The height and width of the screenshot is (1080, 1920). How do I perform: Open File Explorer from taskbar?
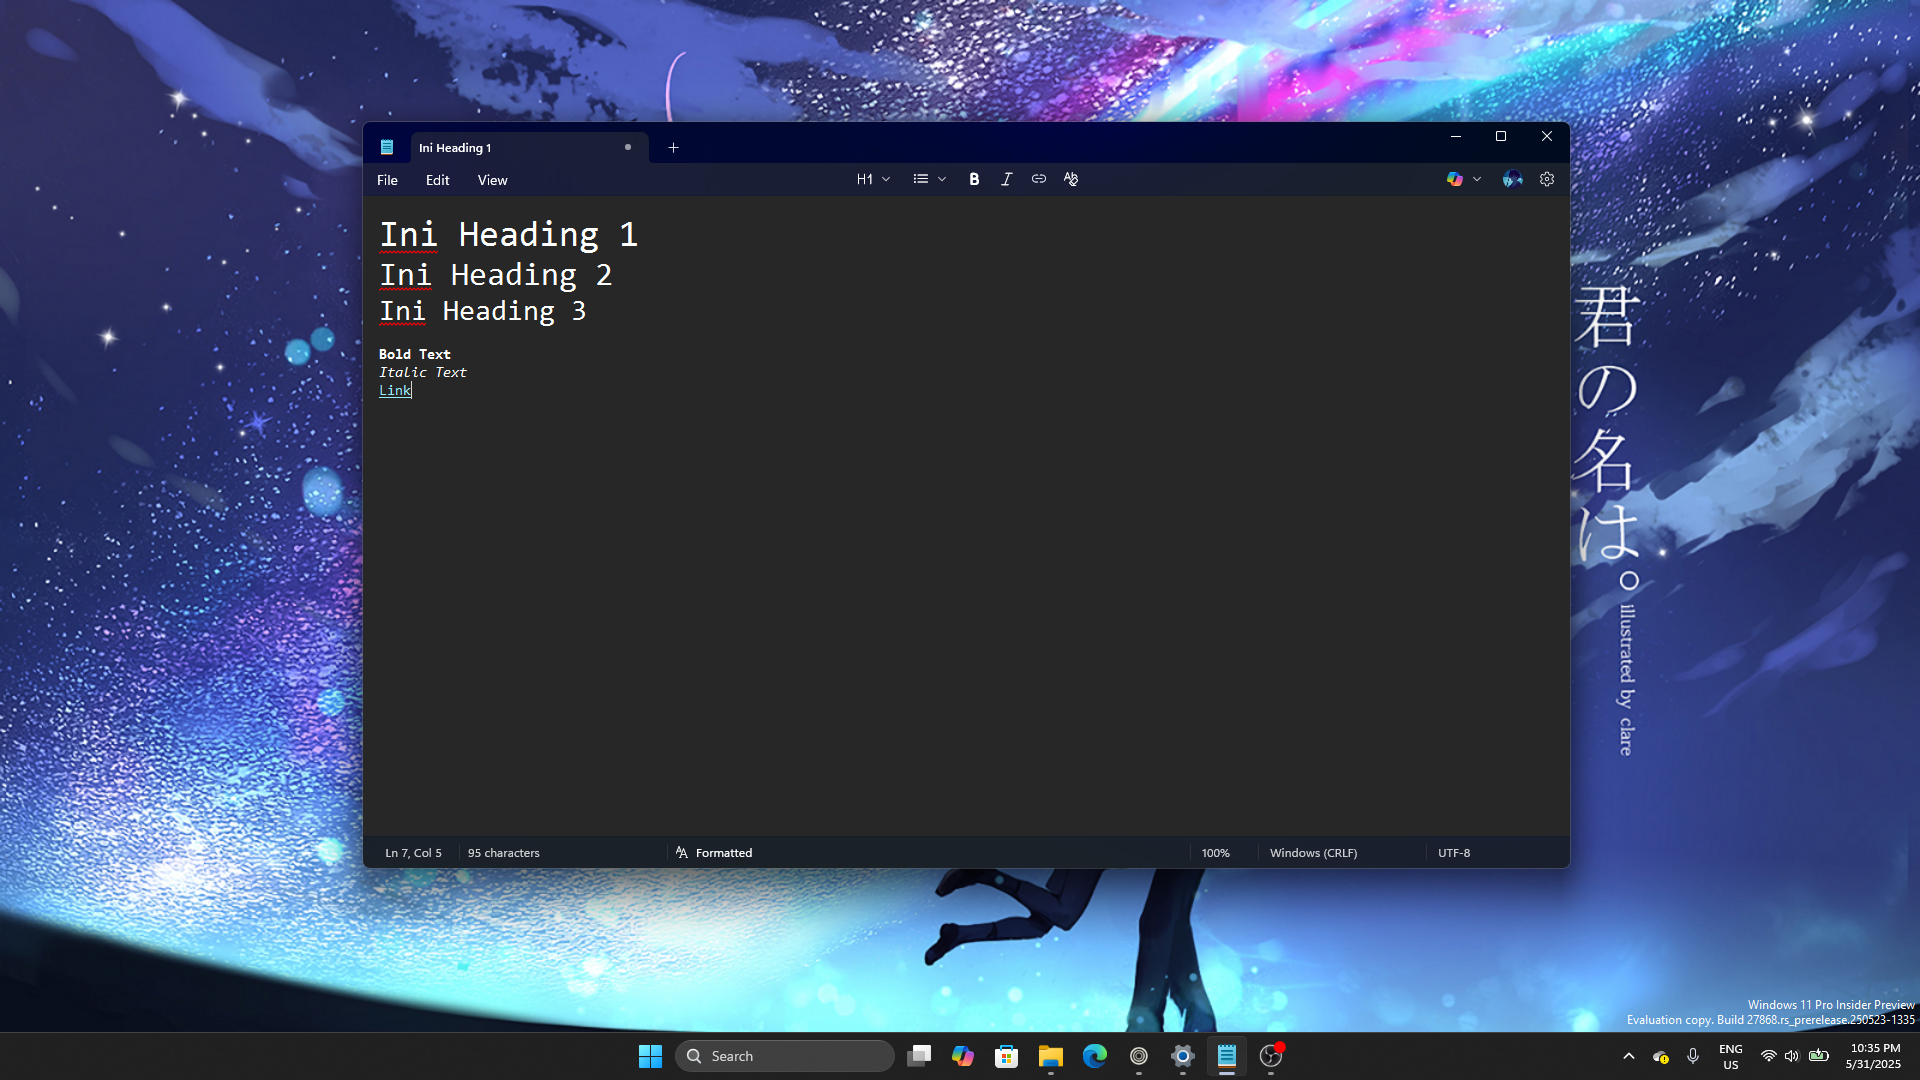coord(1051,1056)
